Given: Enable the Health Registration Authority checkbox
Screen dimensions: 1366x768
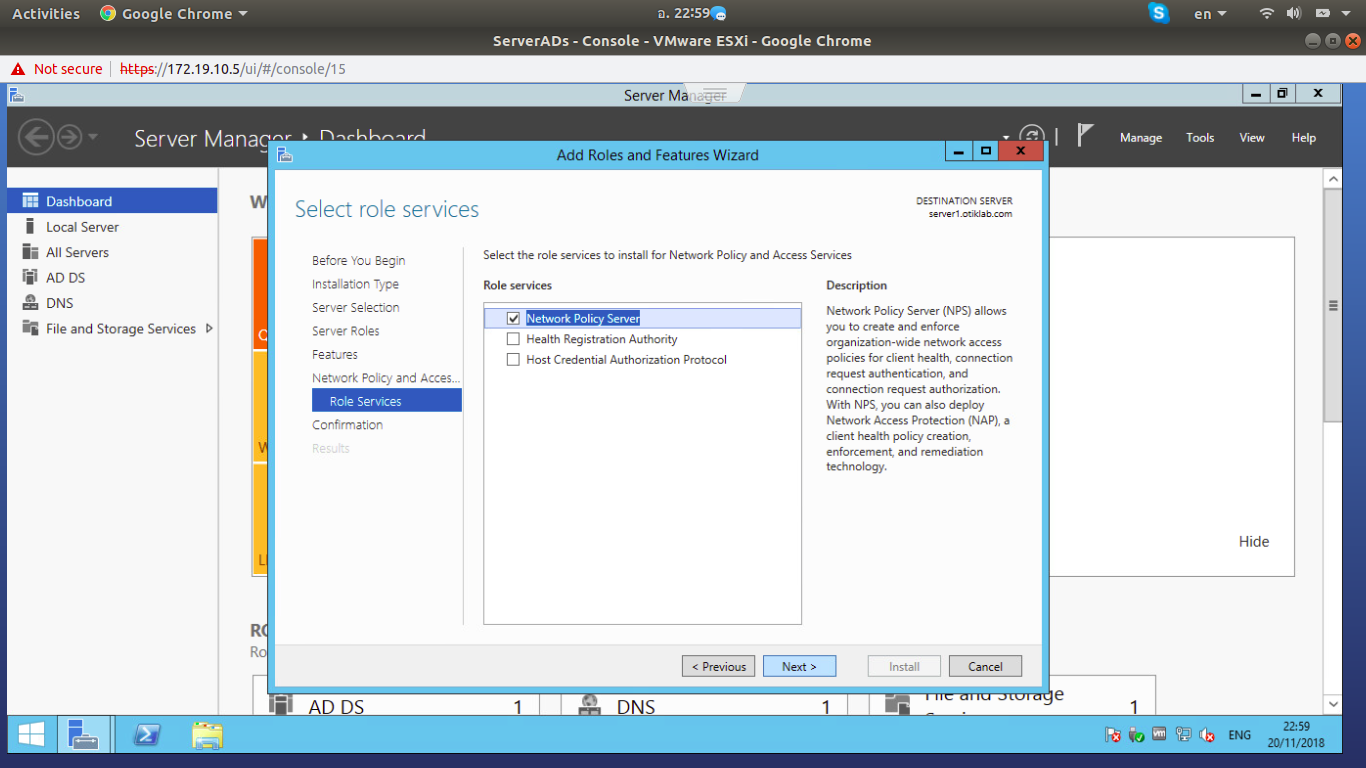Looking at the screenshot, I should [513, 339].
